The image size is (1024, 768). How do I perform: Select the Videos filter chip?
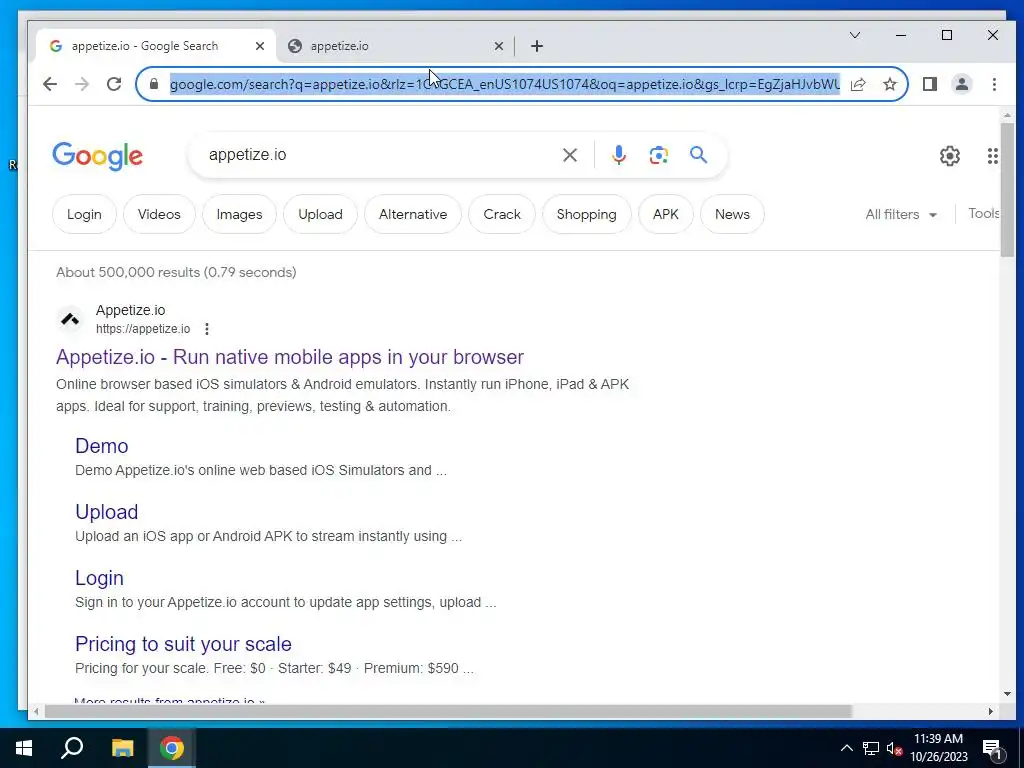[159, 214]
